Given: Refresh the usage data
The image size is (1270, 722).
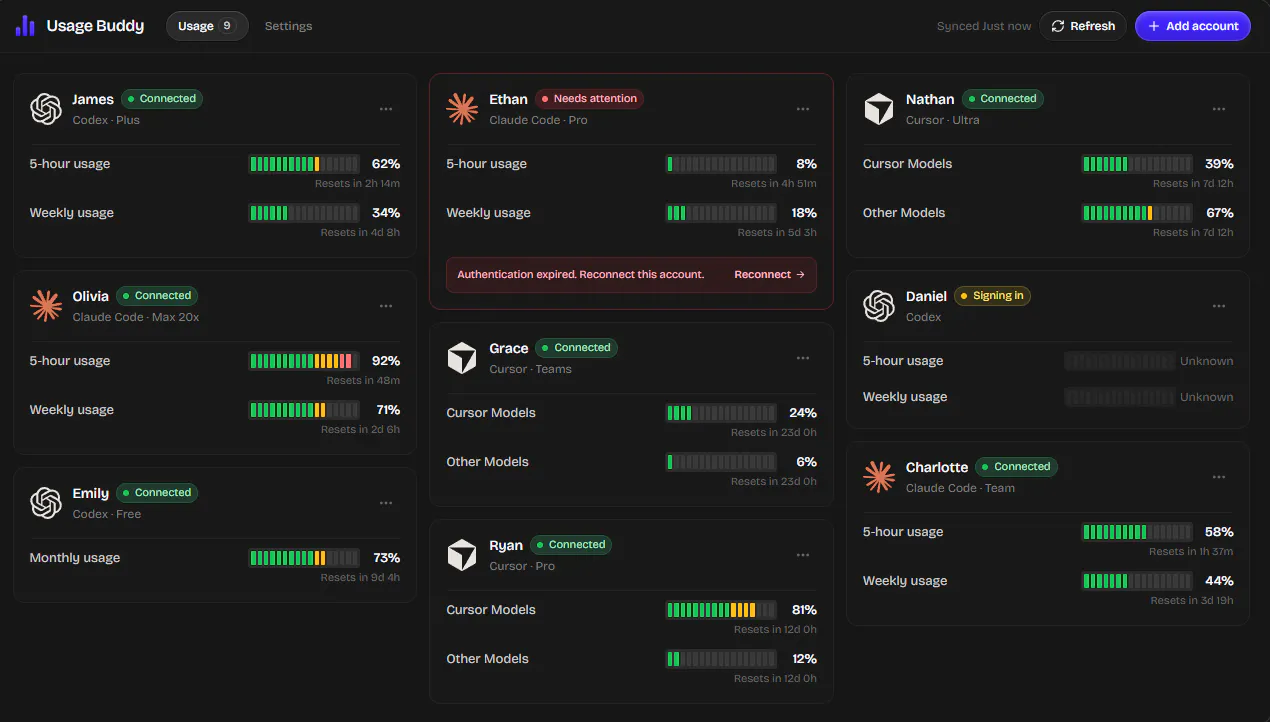Looking at the screenshot, I should click(1083, 26).
